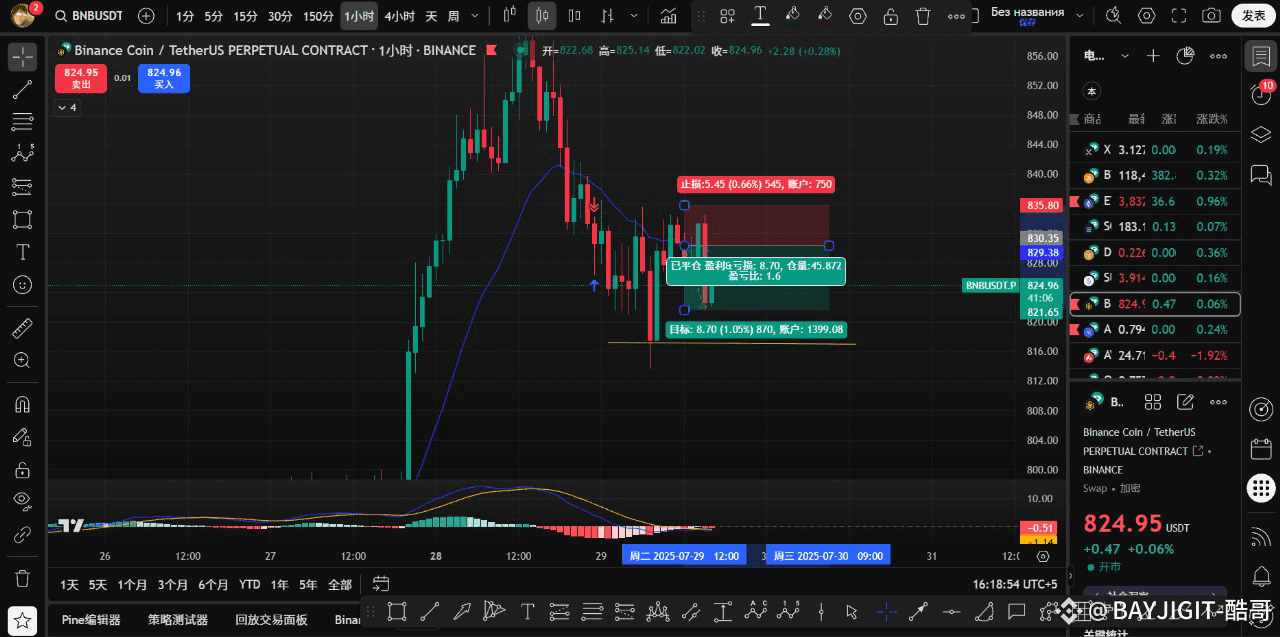Click the red 卖出 sell button
Screen dimensions: 1280x637
81,78
